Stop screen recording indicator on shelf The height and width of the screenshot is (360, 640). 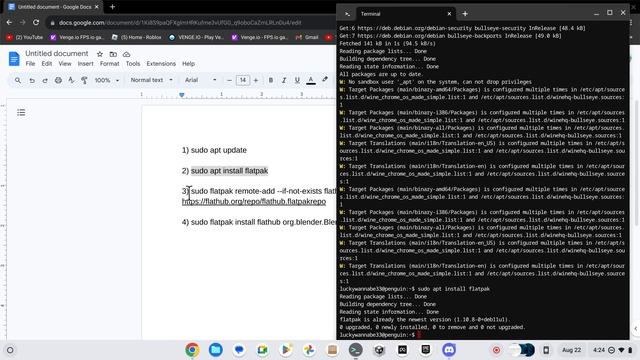[x=496, y=350]
